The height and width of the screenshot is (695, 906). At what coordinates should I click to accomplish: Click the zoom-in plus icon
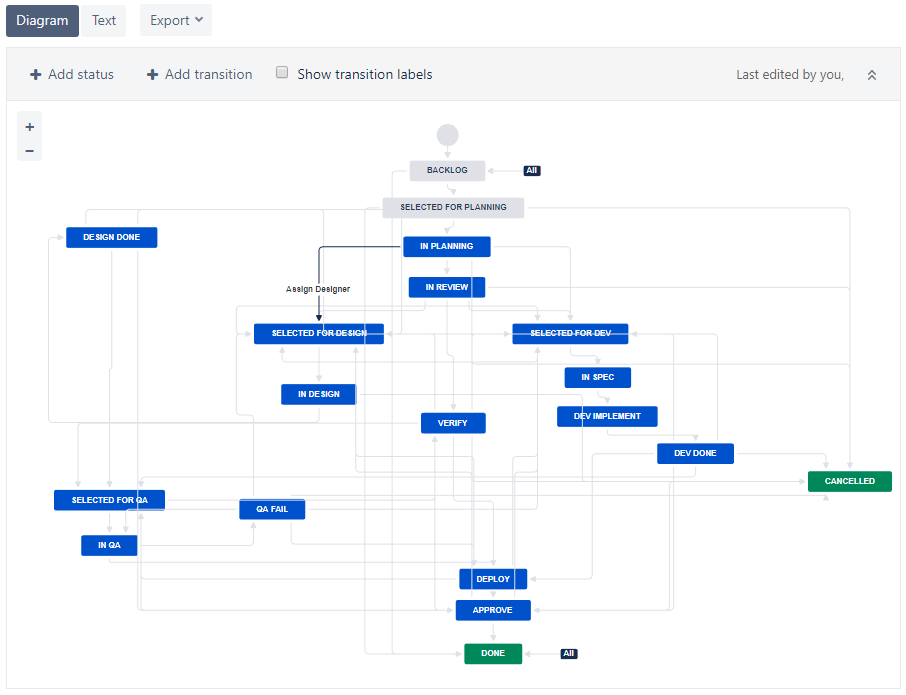pos(29,126)
